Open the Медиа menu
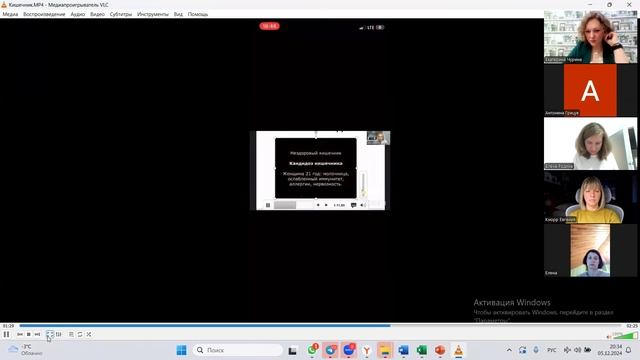Screen dimensions: 640x360 (x=10, y=14)
